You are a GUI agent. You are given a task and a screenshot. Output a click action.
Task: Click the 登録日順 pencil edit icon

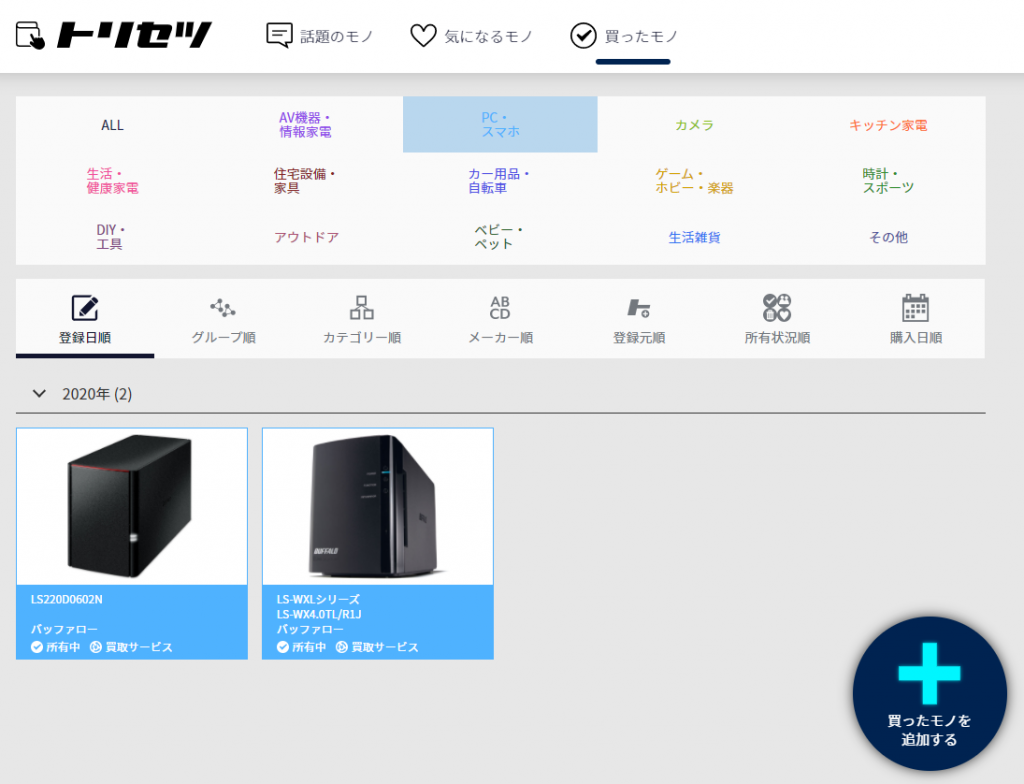[x=85, y=308]
